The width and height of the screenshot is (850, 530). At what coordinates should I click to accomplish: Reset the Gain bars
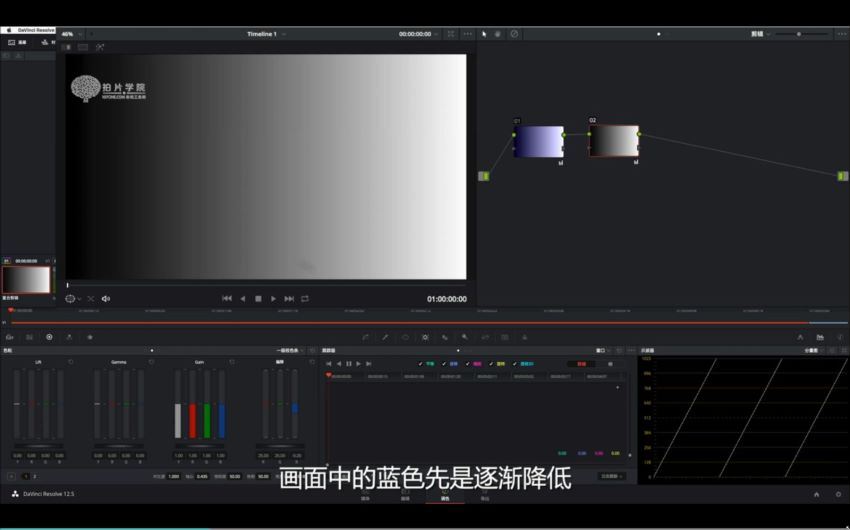pos(231,361)
